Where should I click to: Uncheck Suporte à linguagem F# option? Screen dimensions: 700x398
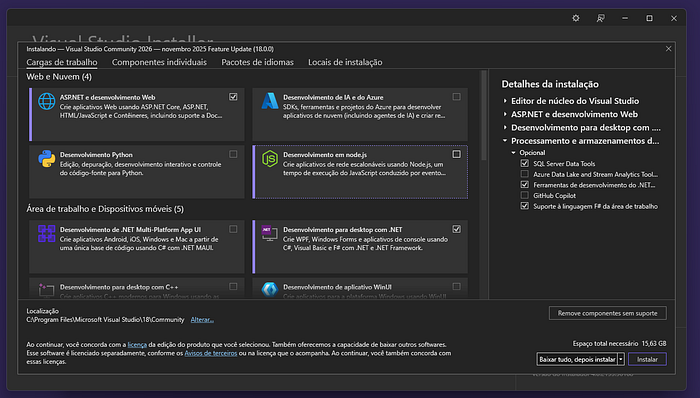coord(525,206)
